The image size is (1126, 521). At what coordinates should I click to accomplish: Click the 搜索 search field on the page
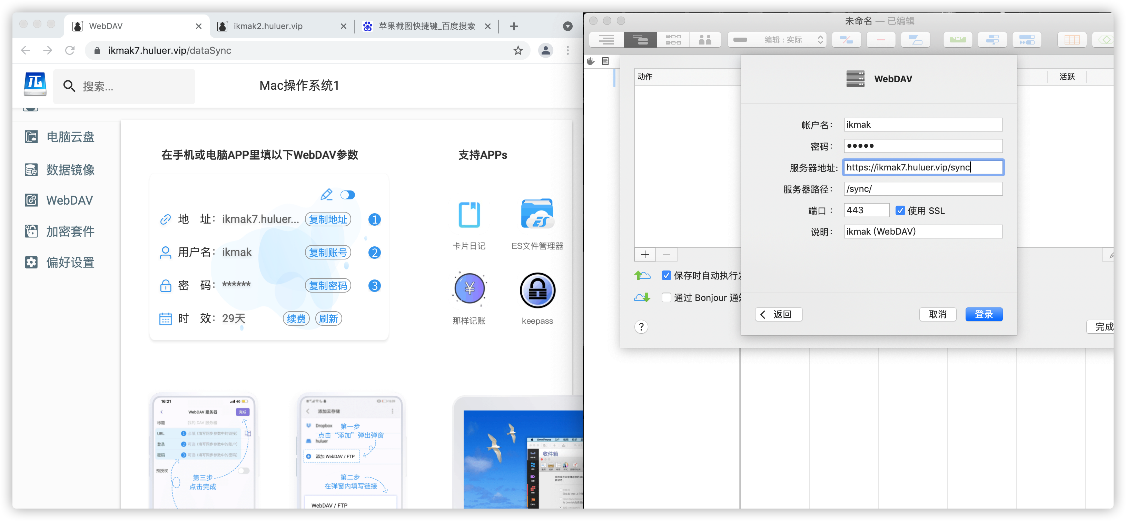tap(124, 86)
